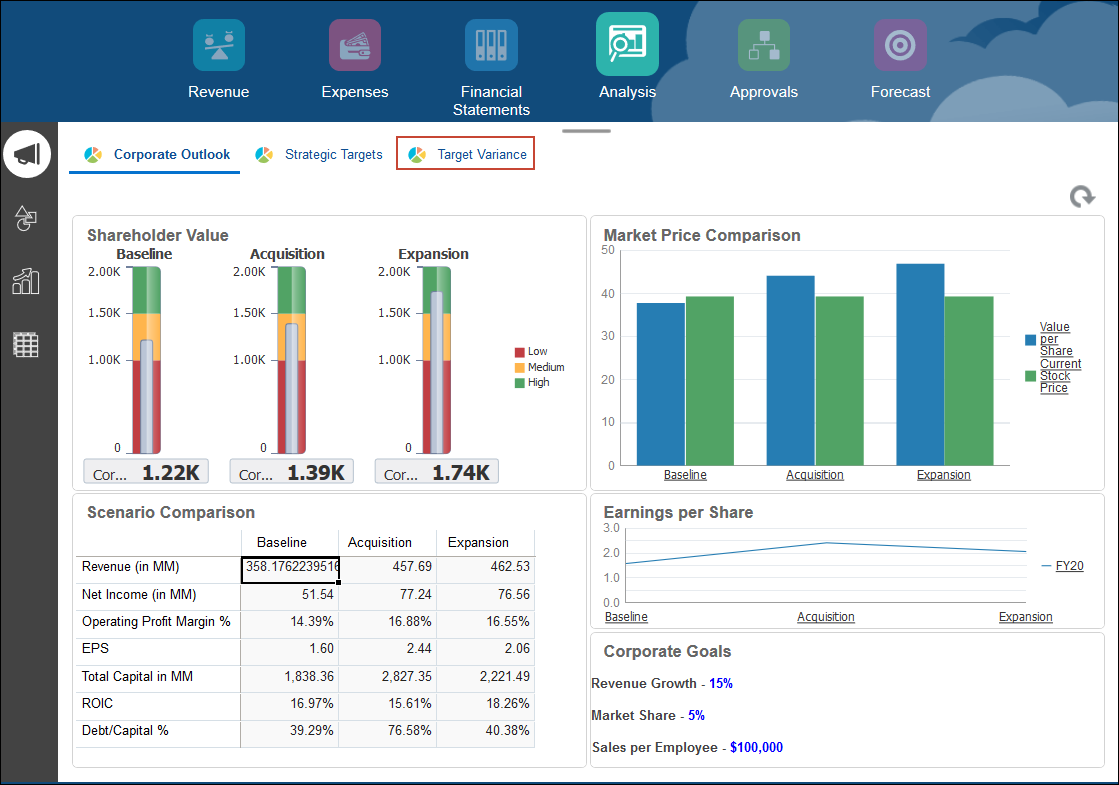Select the megaphone Infolets icon in the sidebar
1119x785 pixels.
point(27,153)
